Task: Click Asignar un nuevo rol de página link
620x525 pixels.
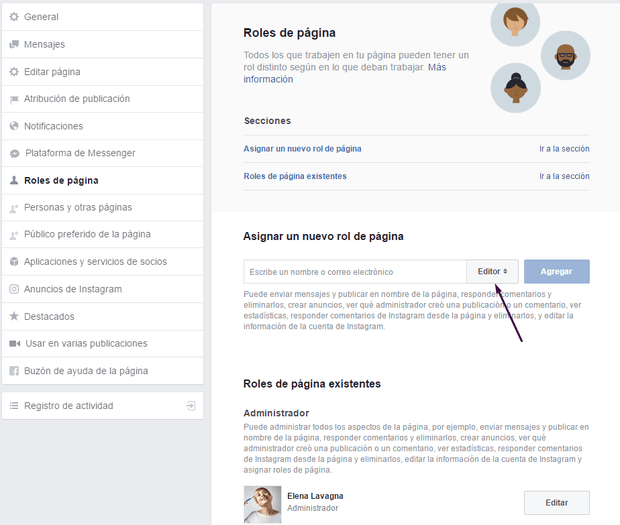Action: pyautogui.click(x=302, y=149)
